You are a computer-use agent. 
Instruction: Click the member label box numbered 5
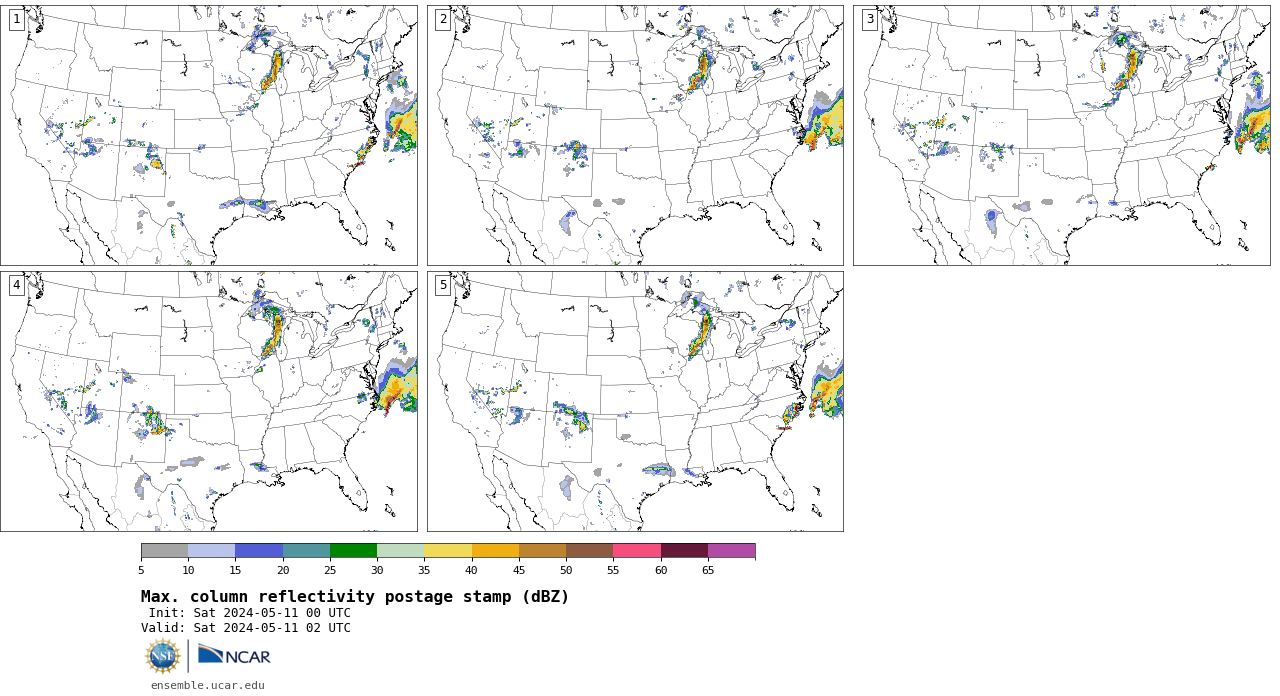[x=443, y=285]
